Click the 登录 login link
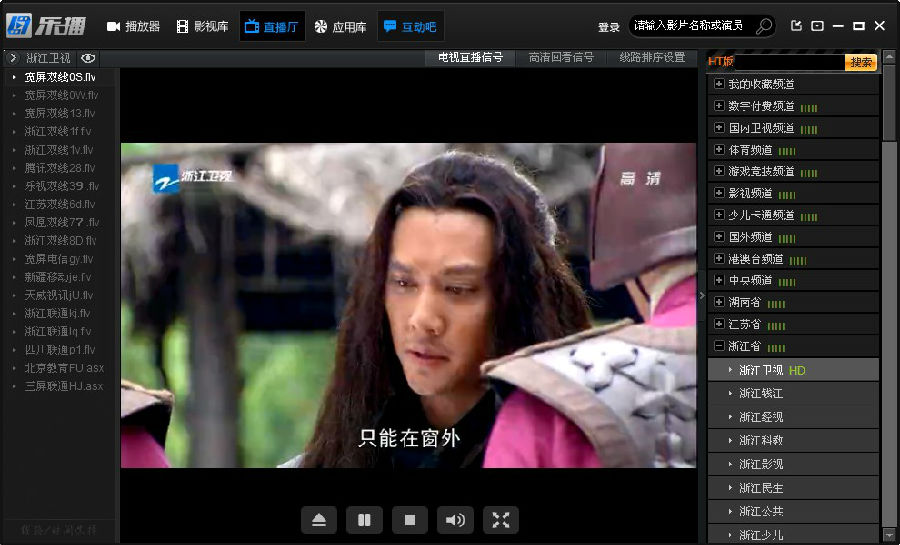Viewport: 900px width, 545px height. tap(609, 27)
